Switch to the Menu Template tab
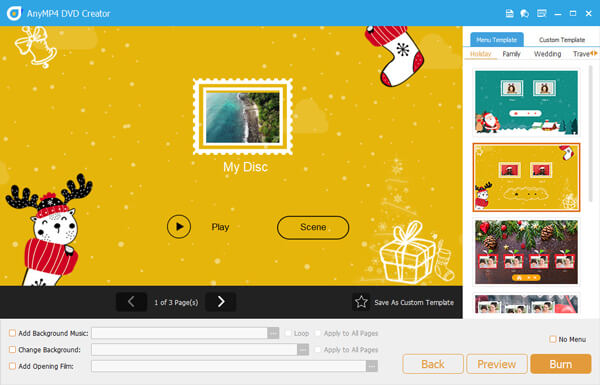The height and width of the screenshot is (385, 600). click(x=496, y=39)
